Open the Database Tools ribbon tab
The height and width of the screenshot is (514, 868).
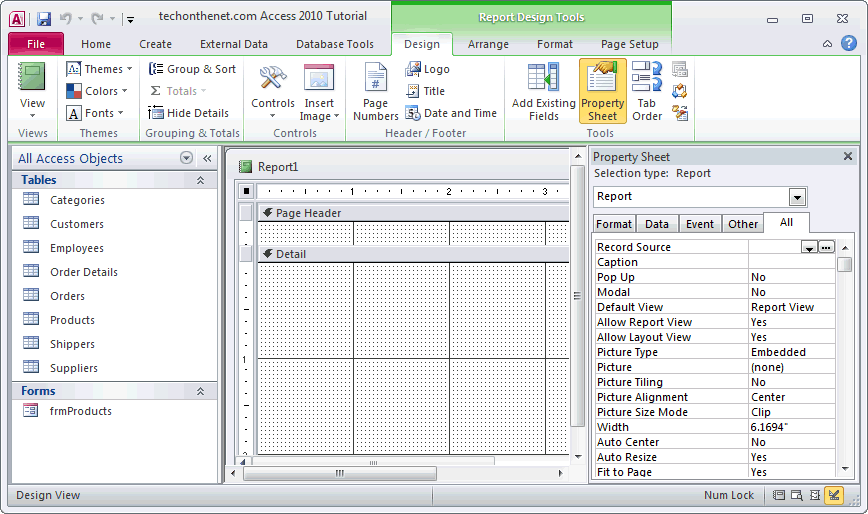[335, 44]
